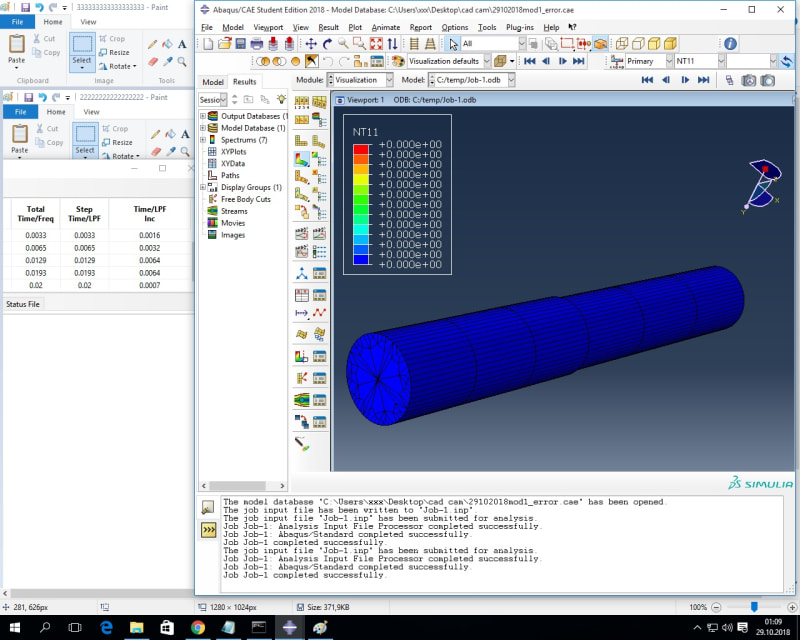Toggle shaded render style cube
800x640 pixels.
pyautogui.click(x=670, y=44)
